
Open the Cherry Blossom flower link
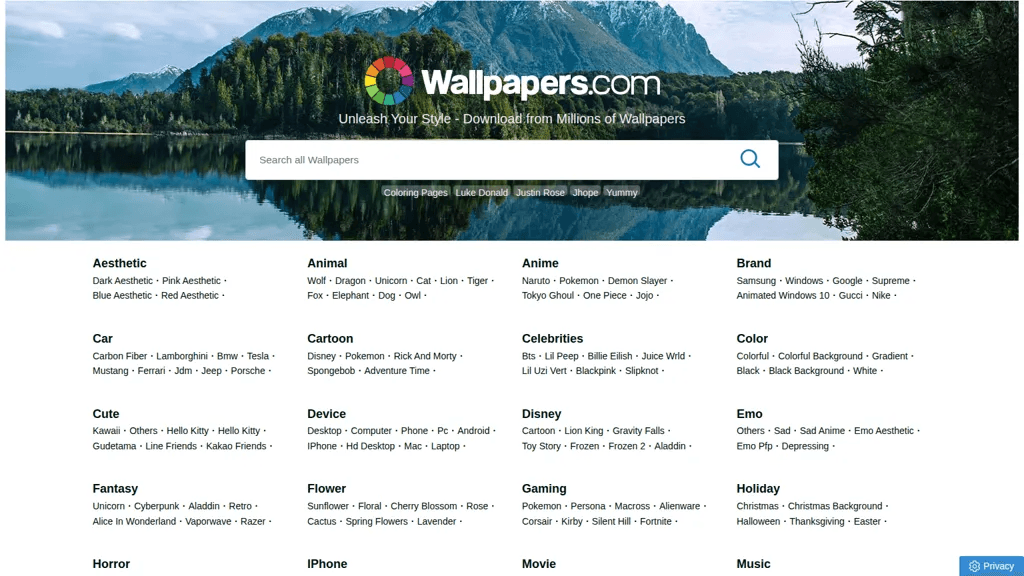tap(423, 506)
